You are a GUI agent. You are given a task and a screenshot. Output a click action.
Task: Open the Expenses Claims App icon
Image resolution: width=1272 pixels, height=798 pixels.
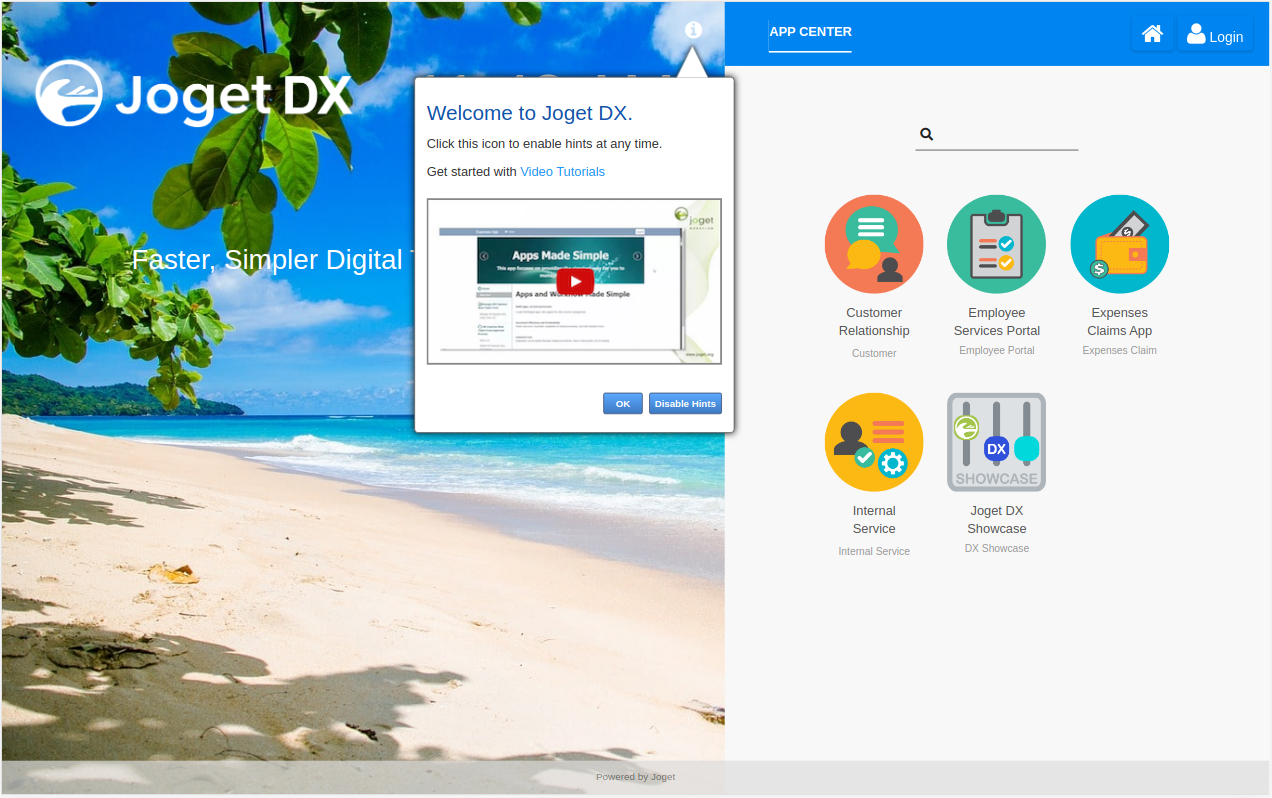point(1119,244)
